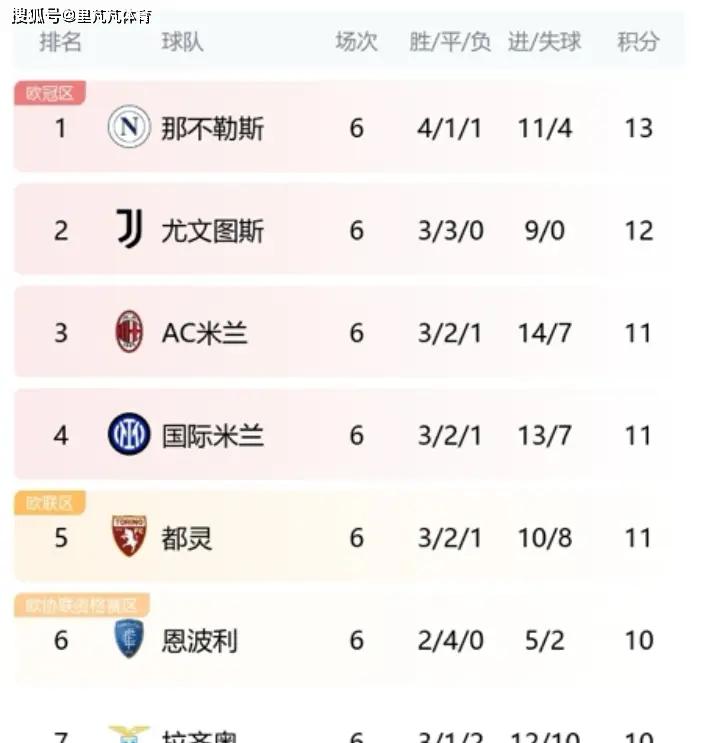Click the Torino team crest

pyautogui.click(x=129, y=536)
